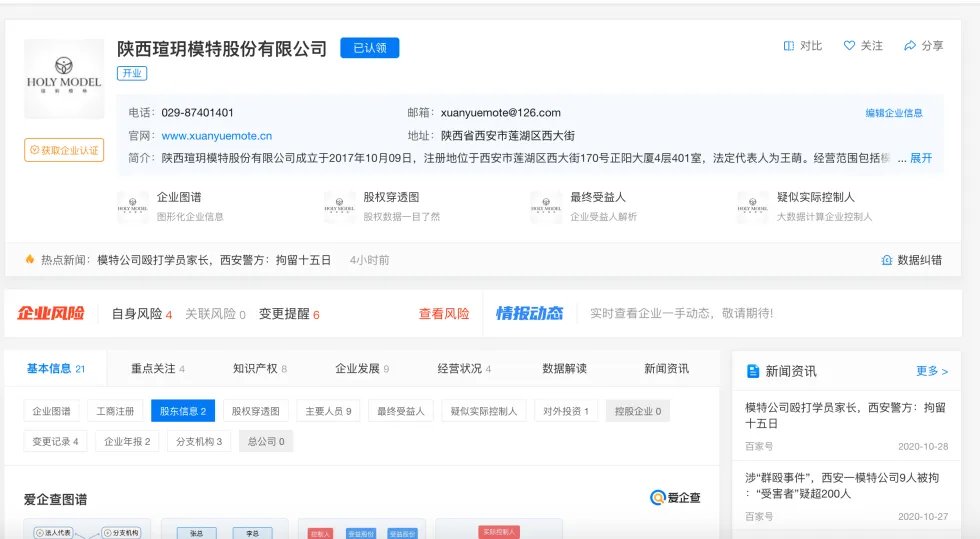980x539 pixels.
Task: Click 关联风险 0 entry
Action: pos(215,314)
